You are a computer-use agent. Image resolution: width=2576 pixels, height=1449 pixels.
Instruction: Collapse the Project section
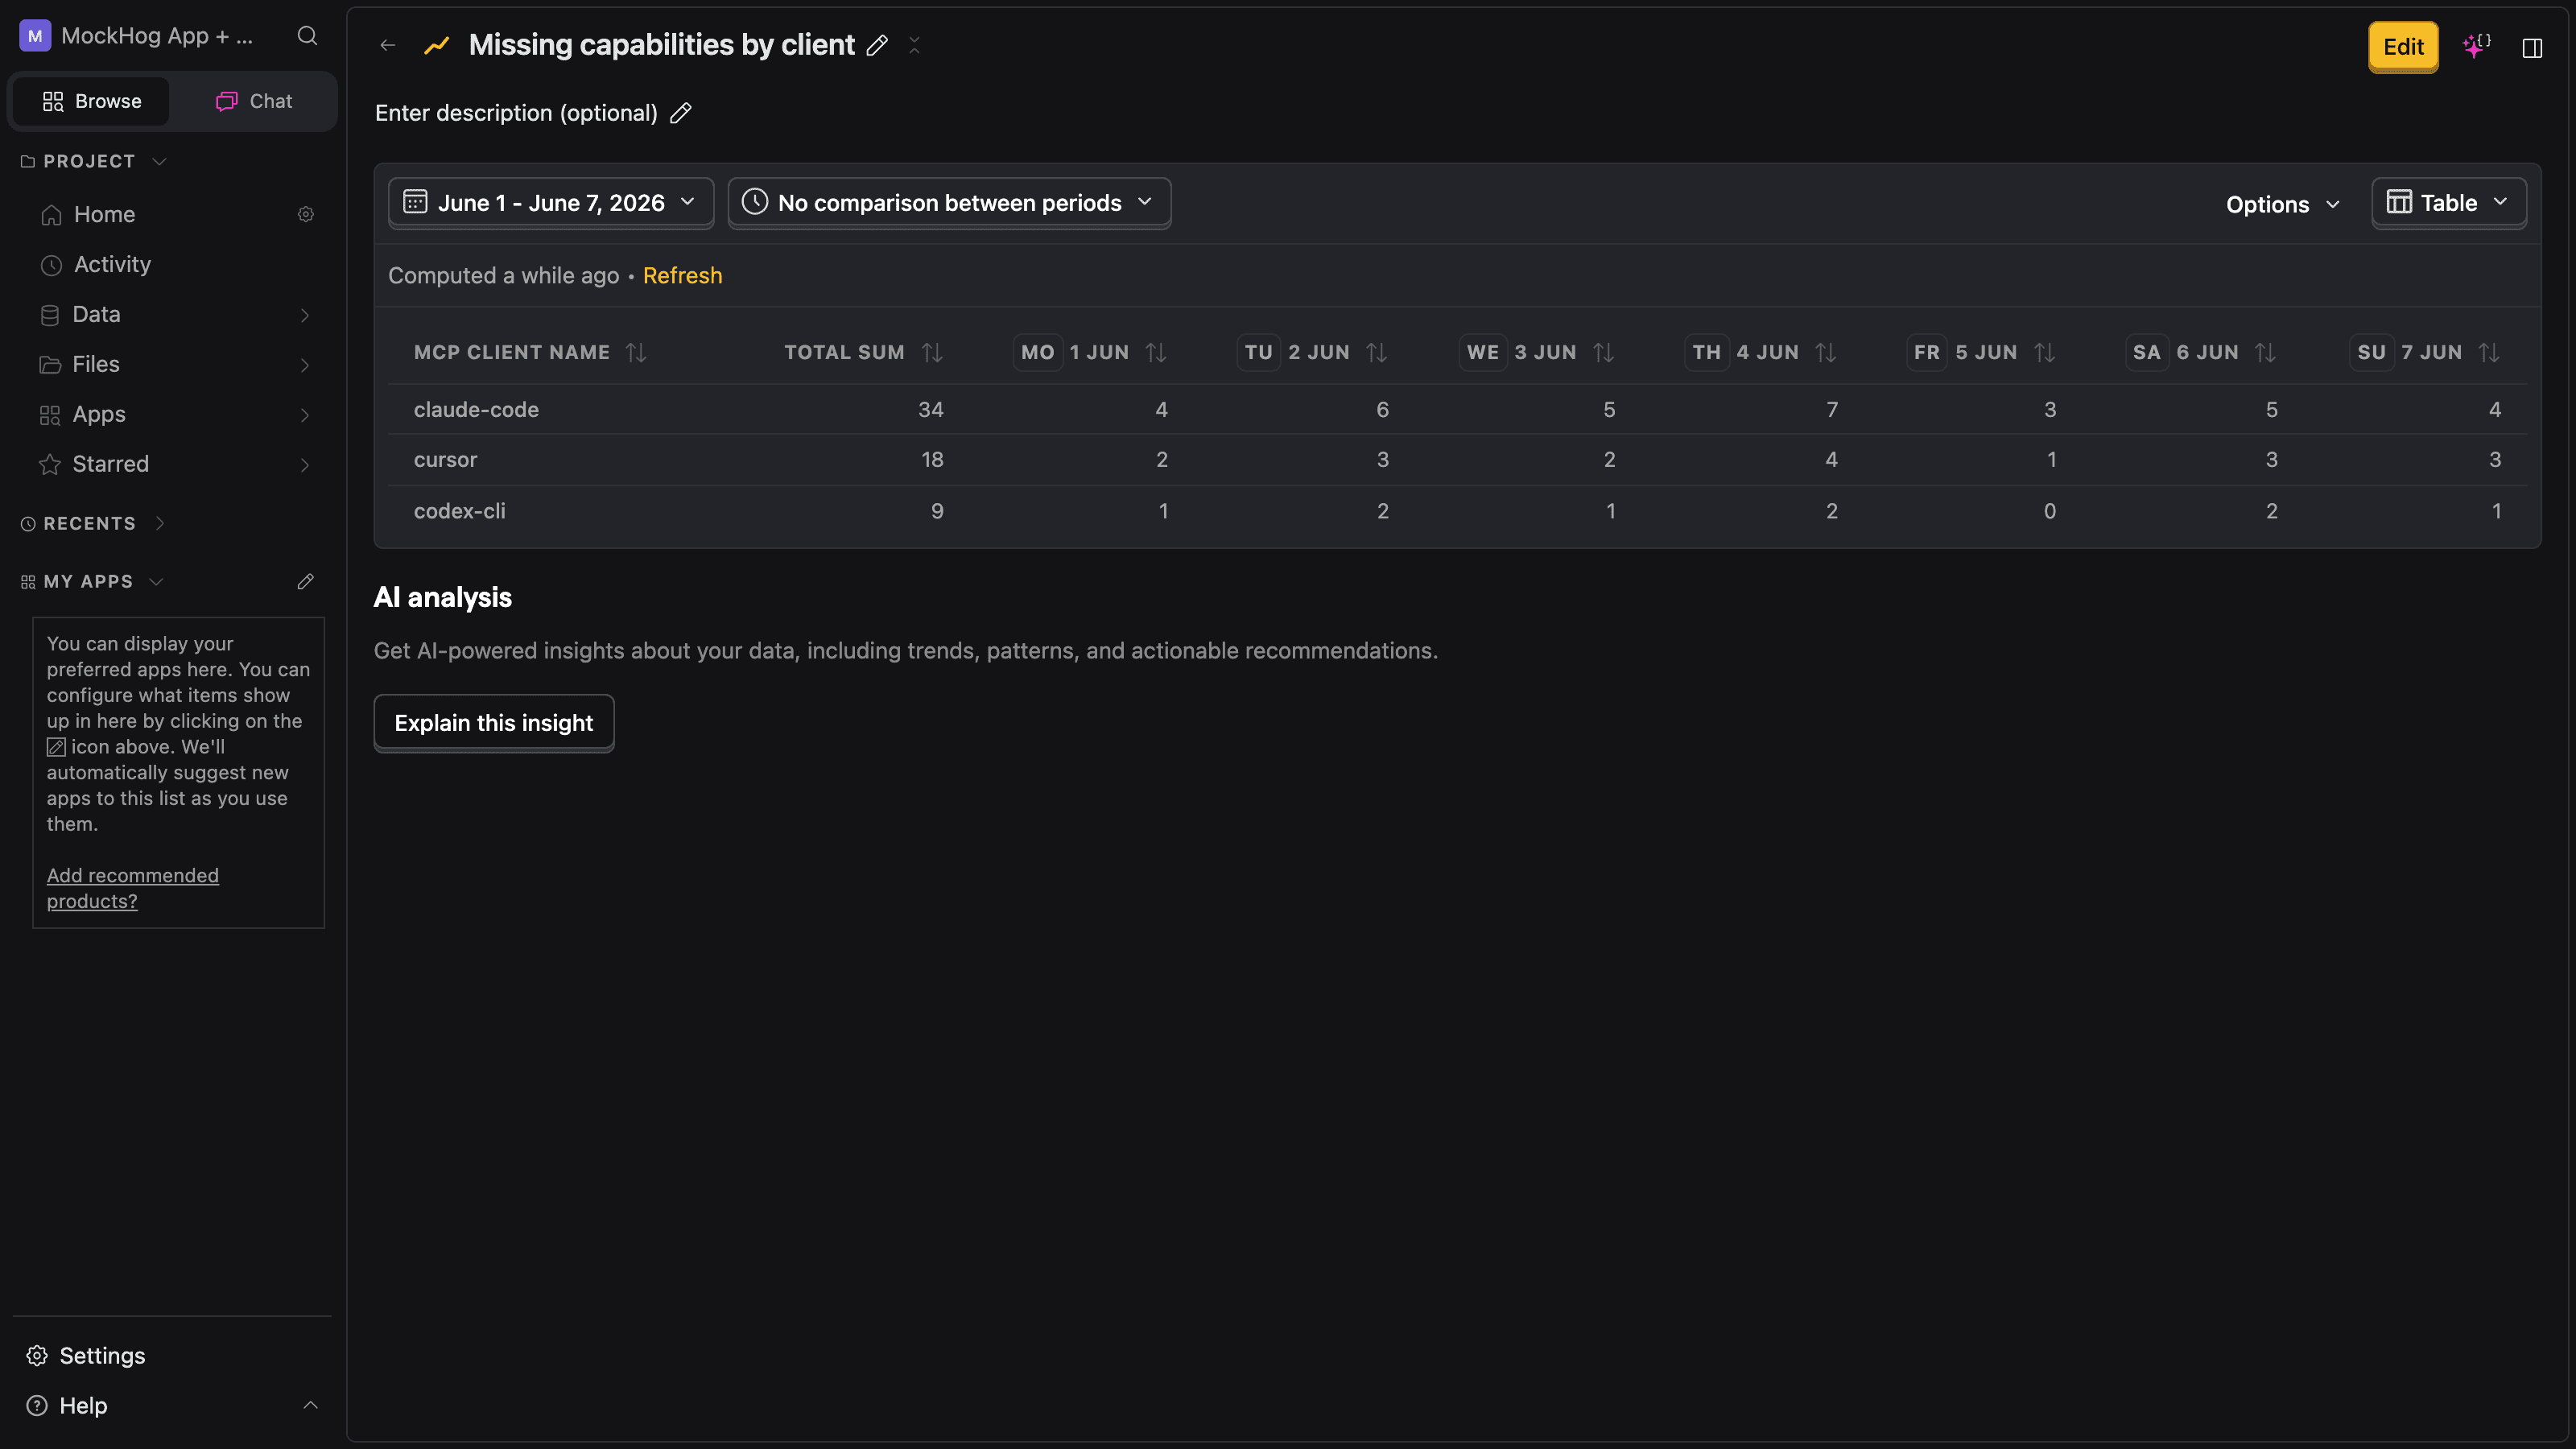coord(159,161)
